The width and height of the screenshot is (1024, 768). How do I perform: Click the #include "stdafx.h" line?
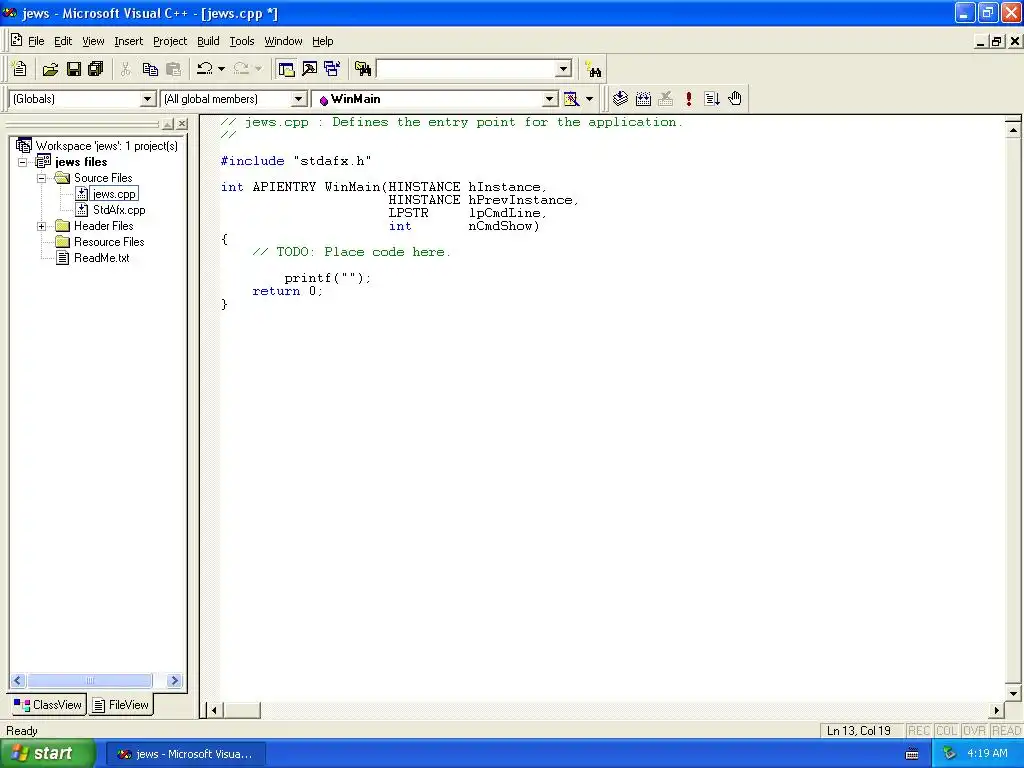pyautogui.click(x=296, y=161)
